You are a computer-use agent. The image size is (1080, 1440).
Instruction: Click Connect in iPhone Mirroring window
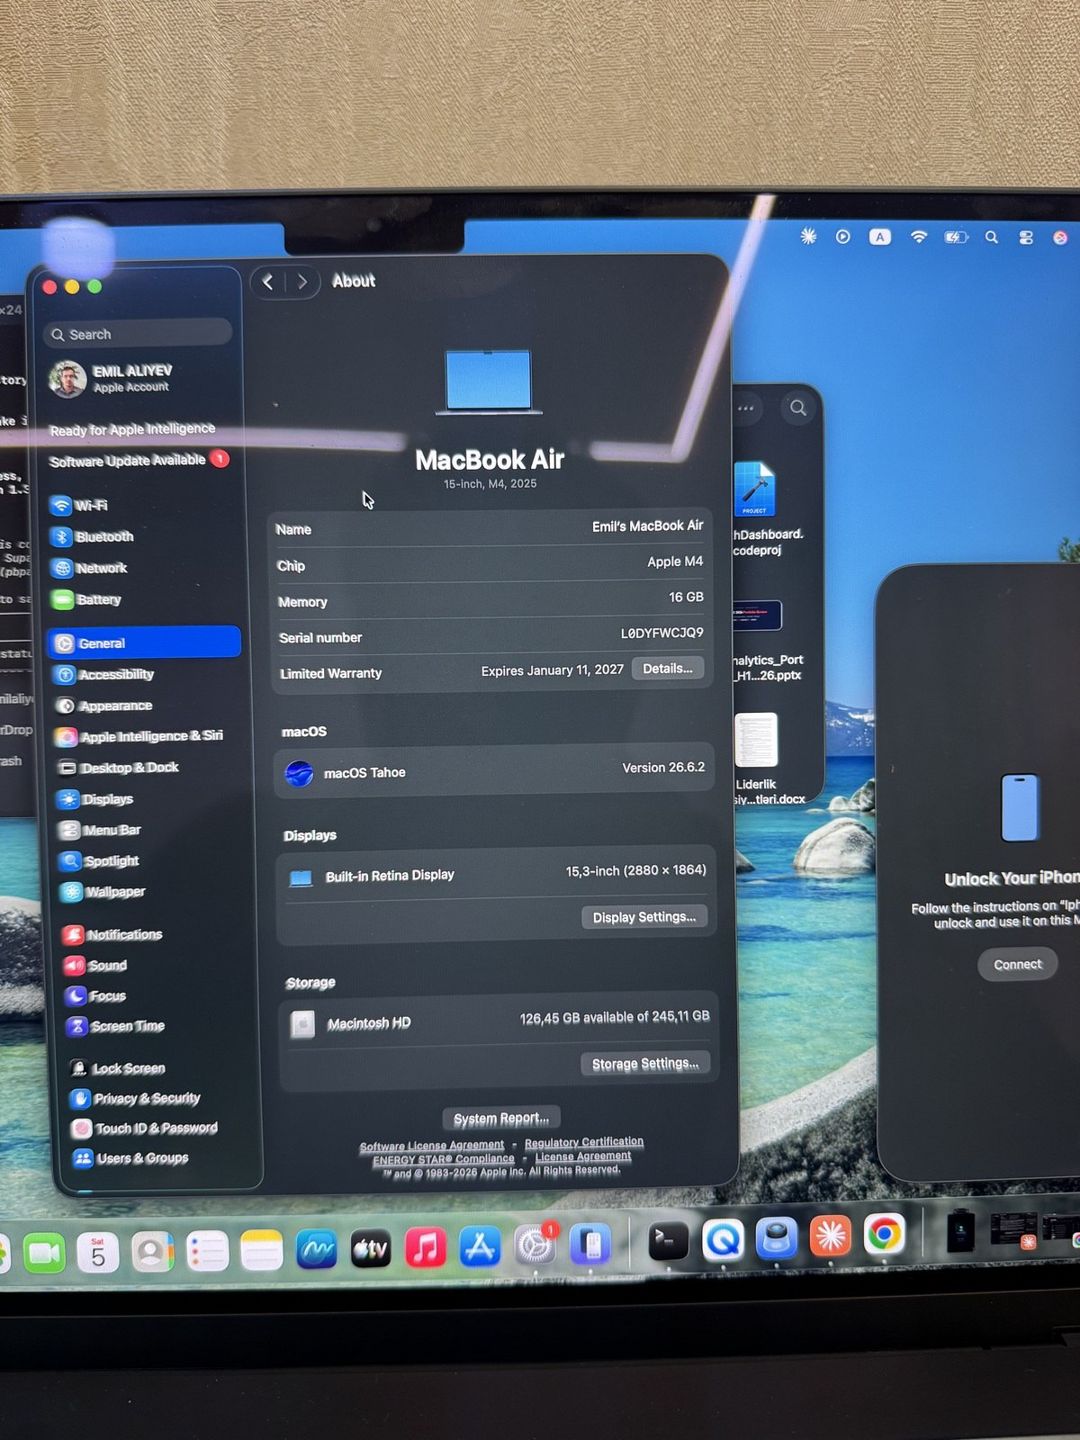(x=1018, y=964)
